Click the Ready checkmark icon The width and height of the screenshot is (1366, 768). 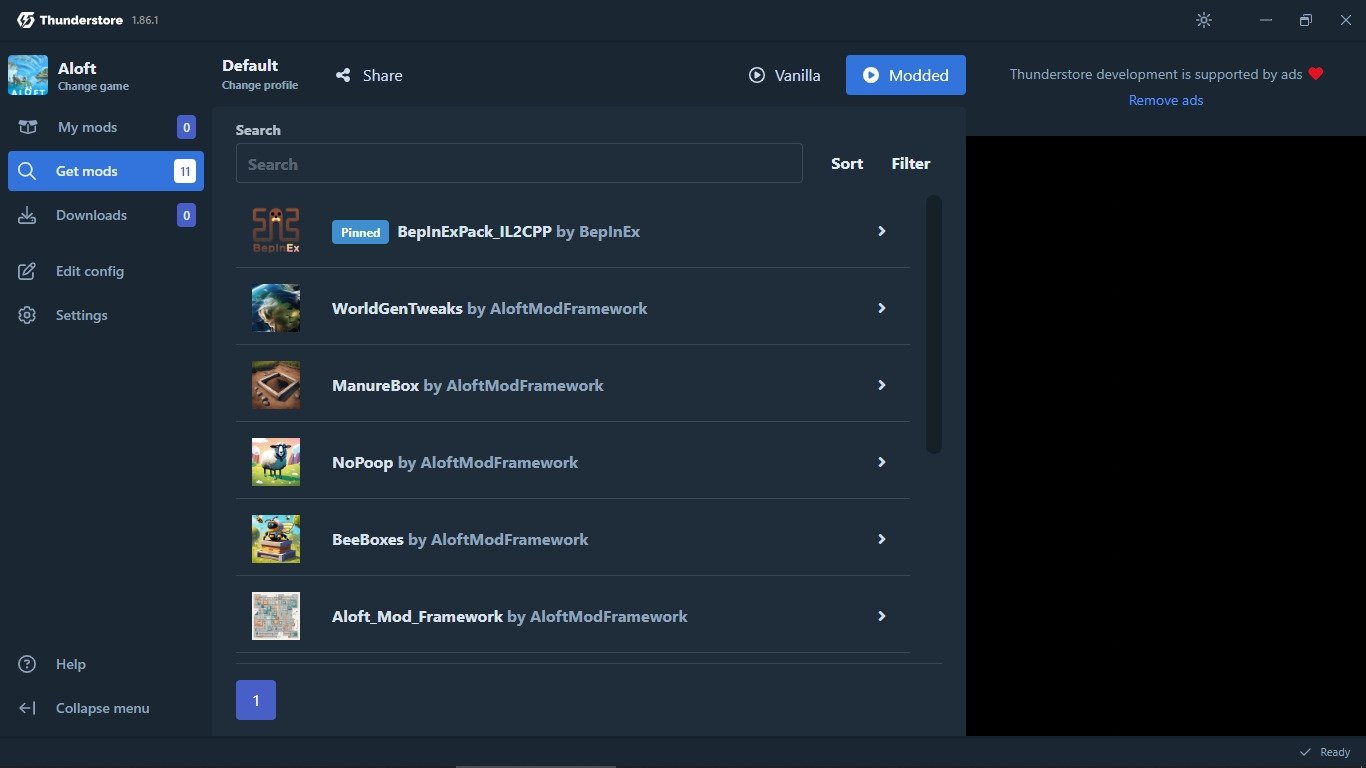[x=1305, y=752]
